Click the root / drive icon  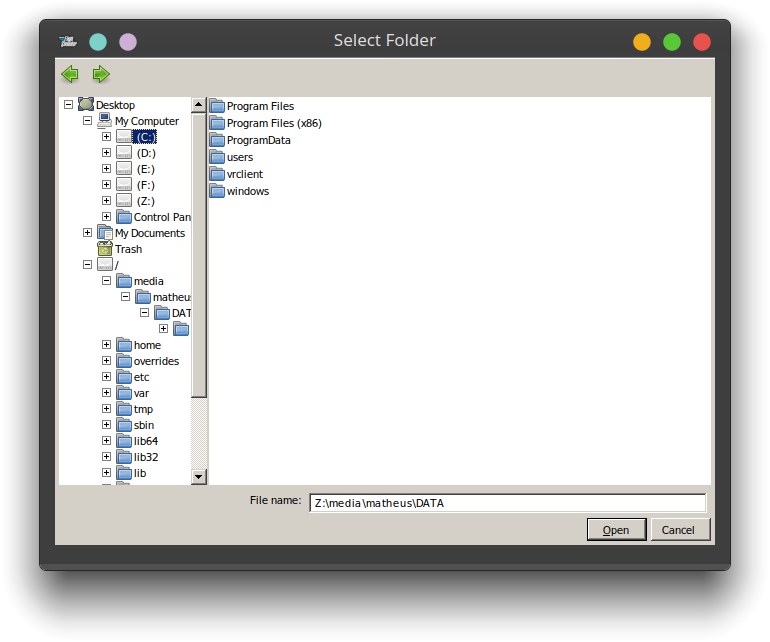pyautogui.click(x=105, y=264)
